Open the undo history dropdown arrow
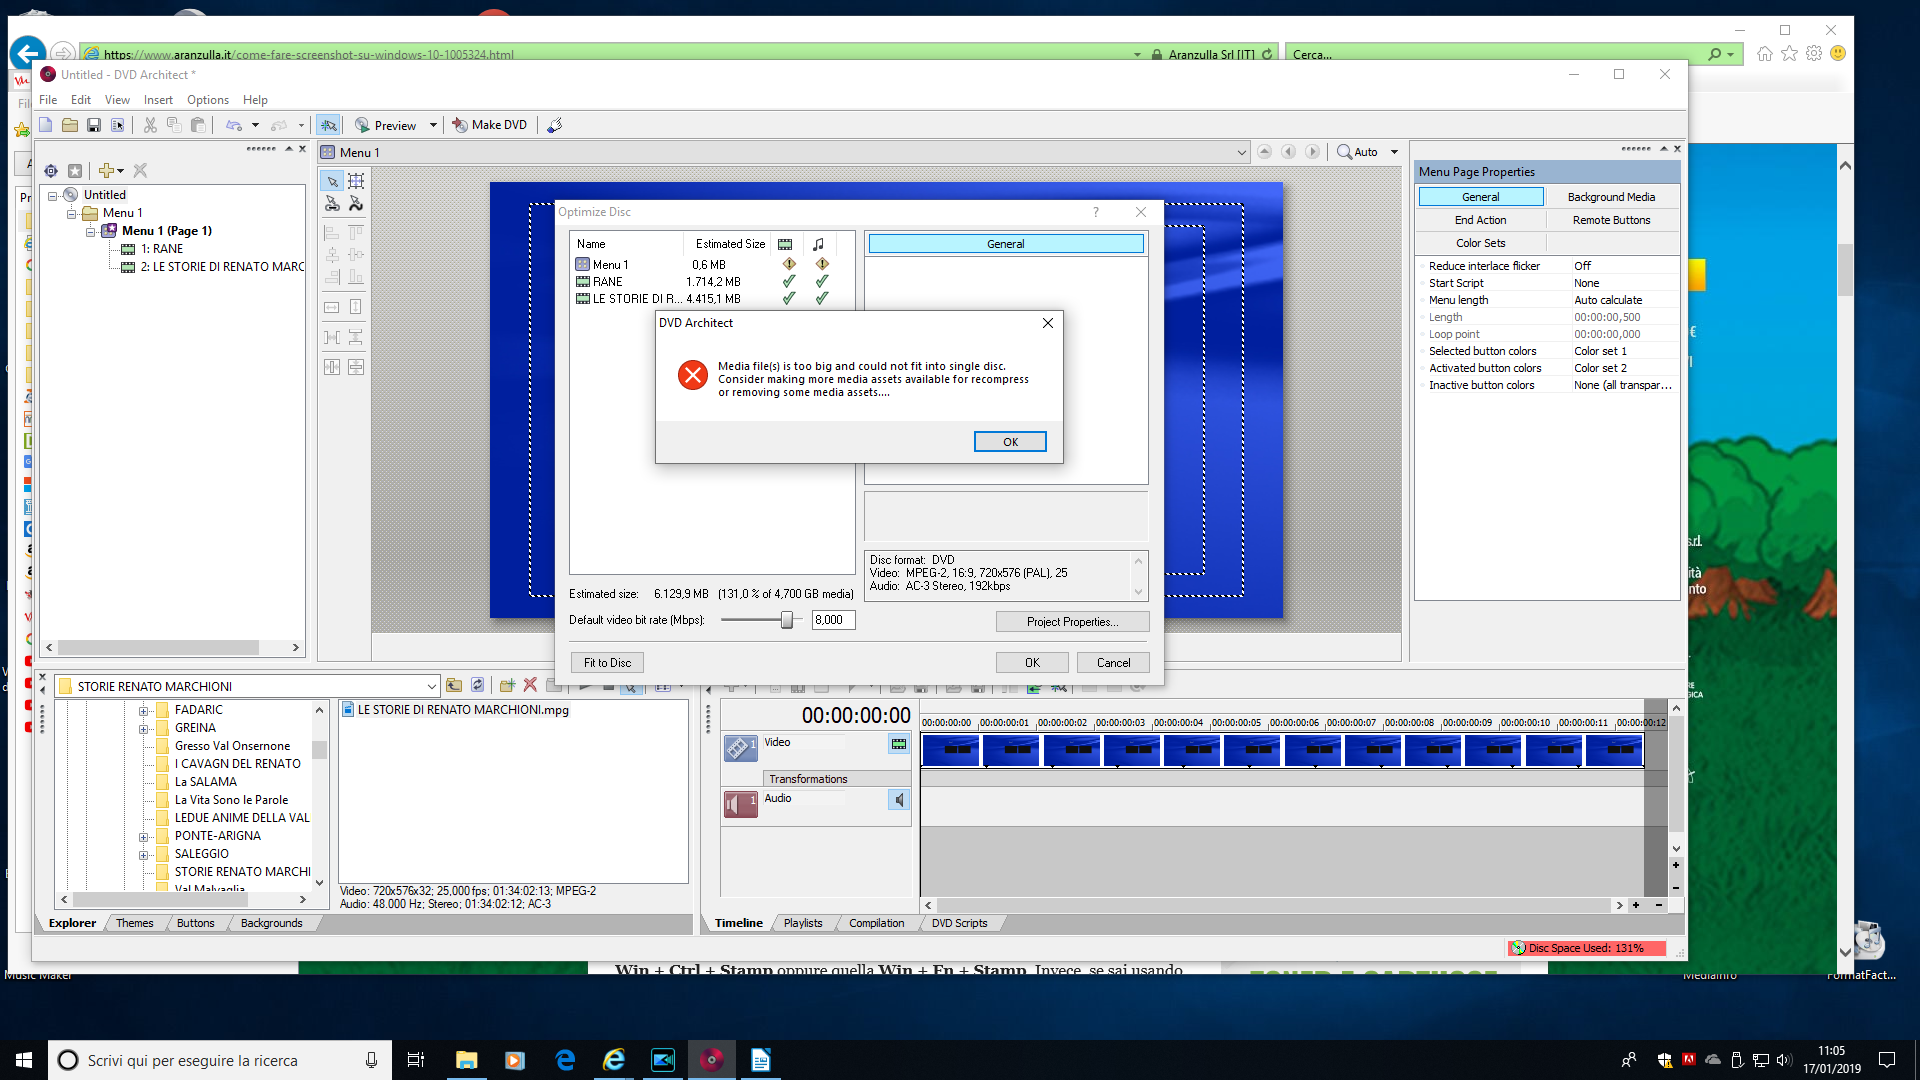1920x1080 pixels. point(256,125)
